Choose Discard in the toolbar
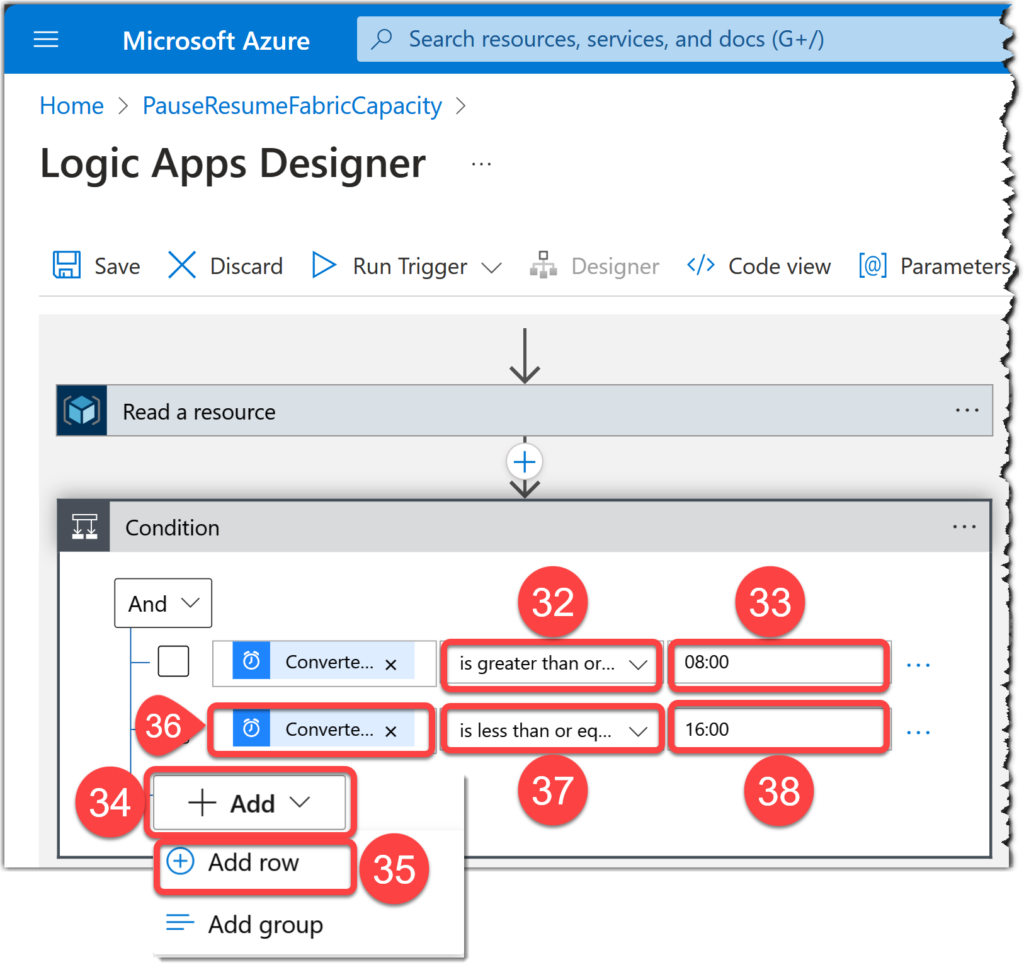Image resolution: width=1024 pixels, height=972 pixels. (246, 267)
